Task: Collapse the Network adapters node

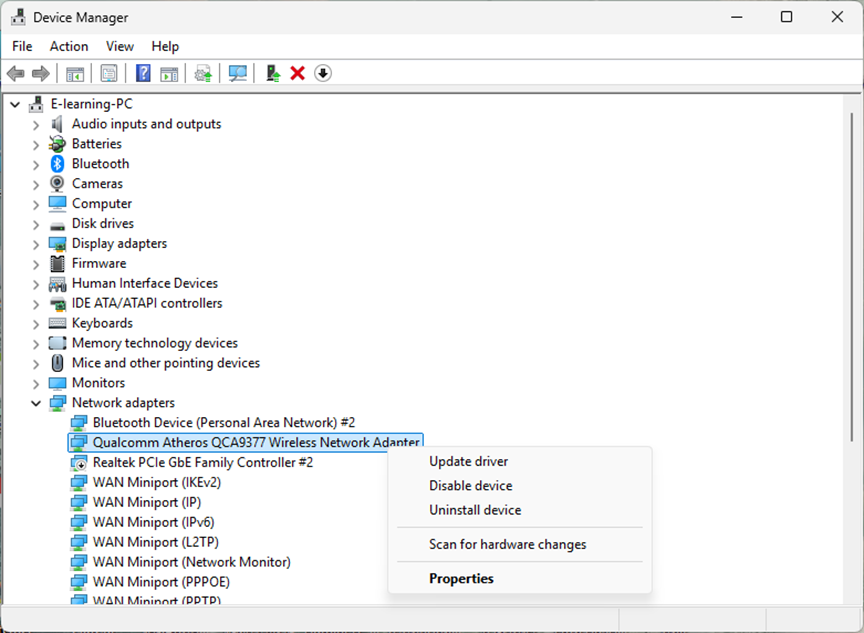Action: point(36,403)
